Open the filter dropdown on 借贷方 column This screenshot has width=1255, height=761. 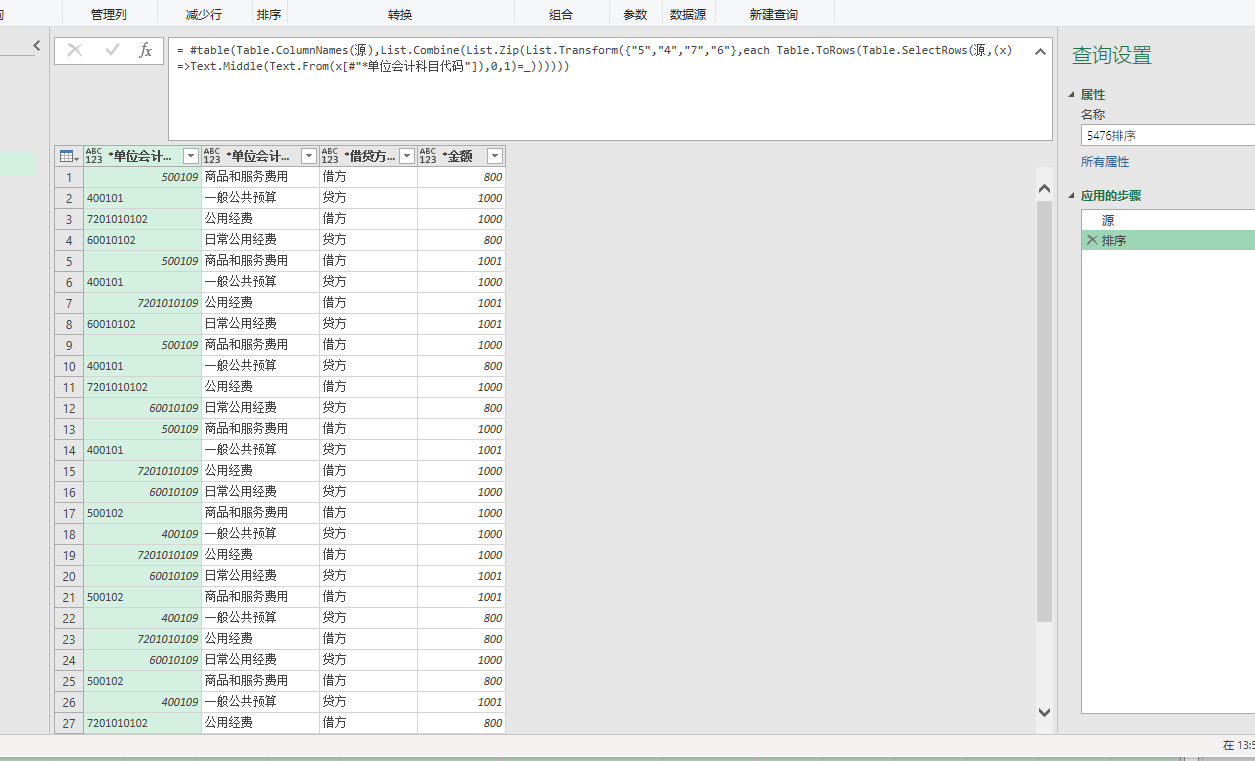tap(406, 156)
